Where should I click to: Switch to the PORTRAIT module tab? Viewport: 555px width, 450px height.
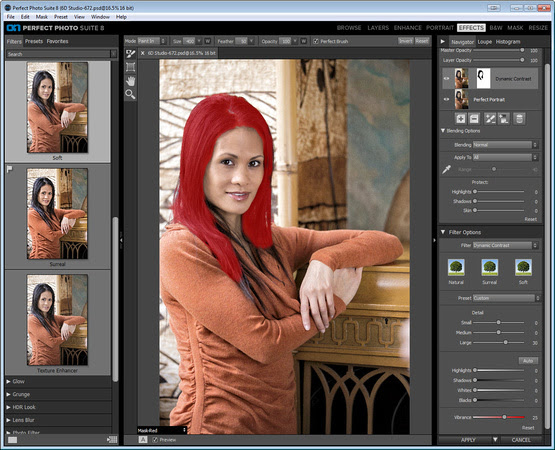point(440,28)
